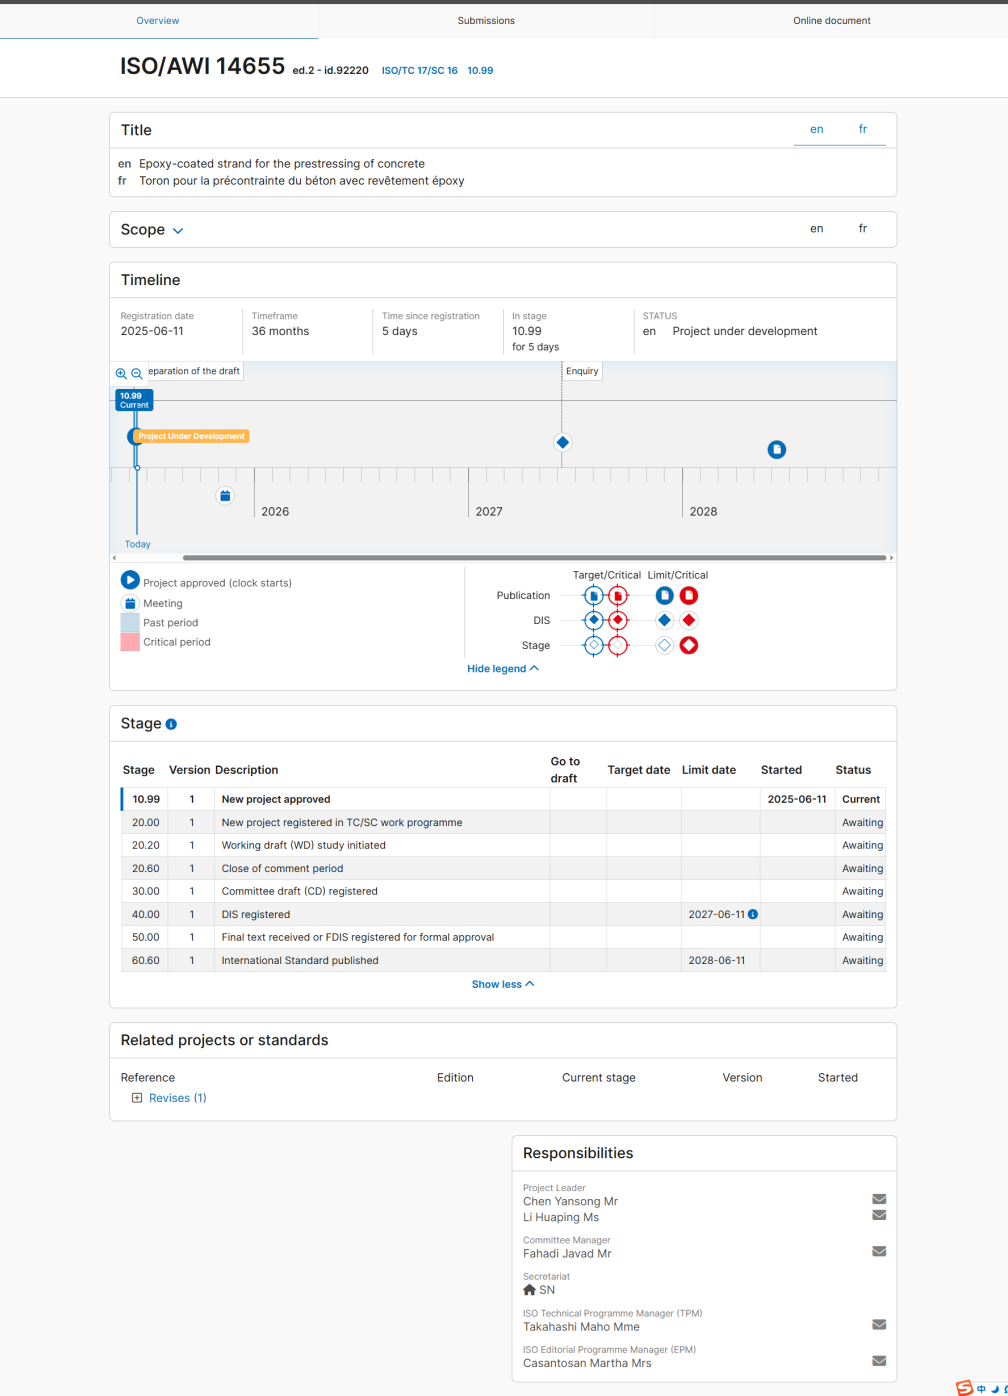Image resolution: width=1008 pixels, height=1396 pixels.
Task: Email Takahashi Maho via envelope icon
Action: [879, 1325]
